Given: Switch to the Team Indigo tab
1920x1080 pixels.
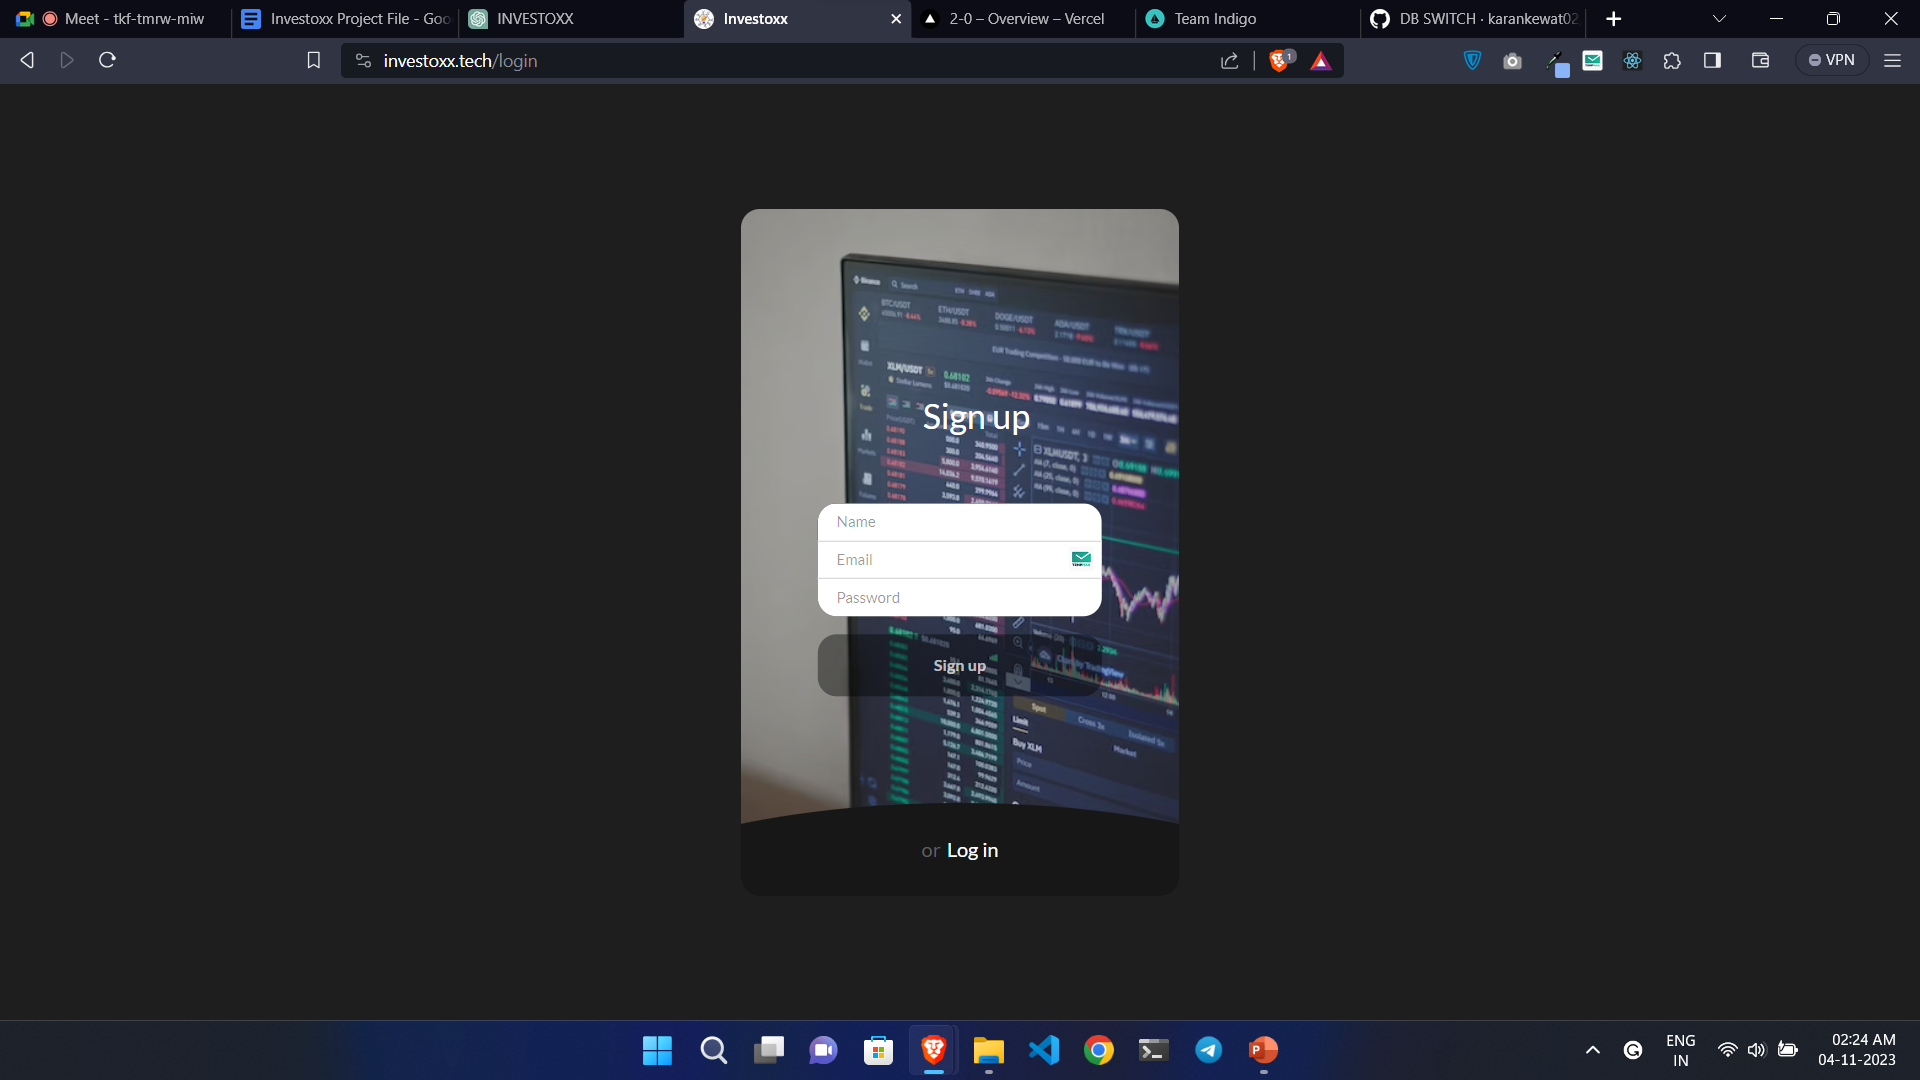Looking at the screenshot, I should tap(1214, 19).
